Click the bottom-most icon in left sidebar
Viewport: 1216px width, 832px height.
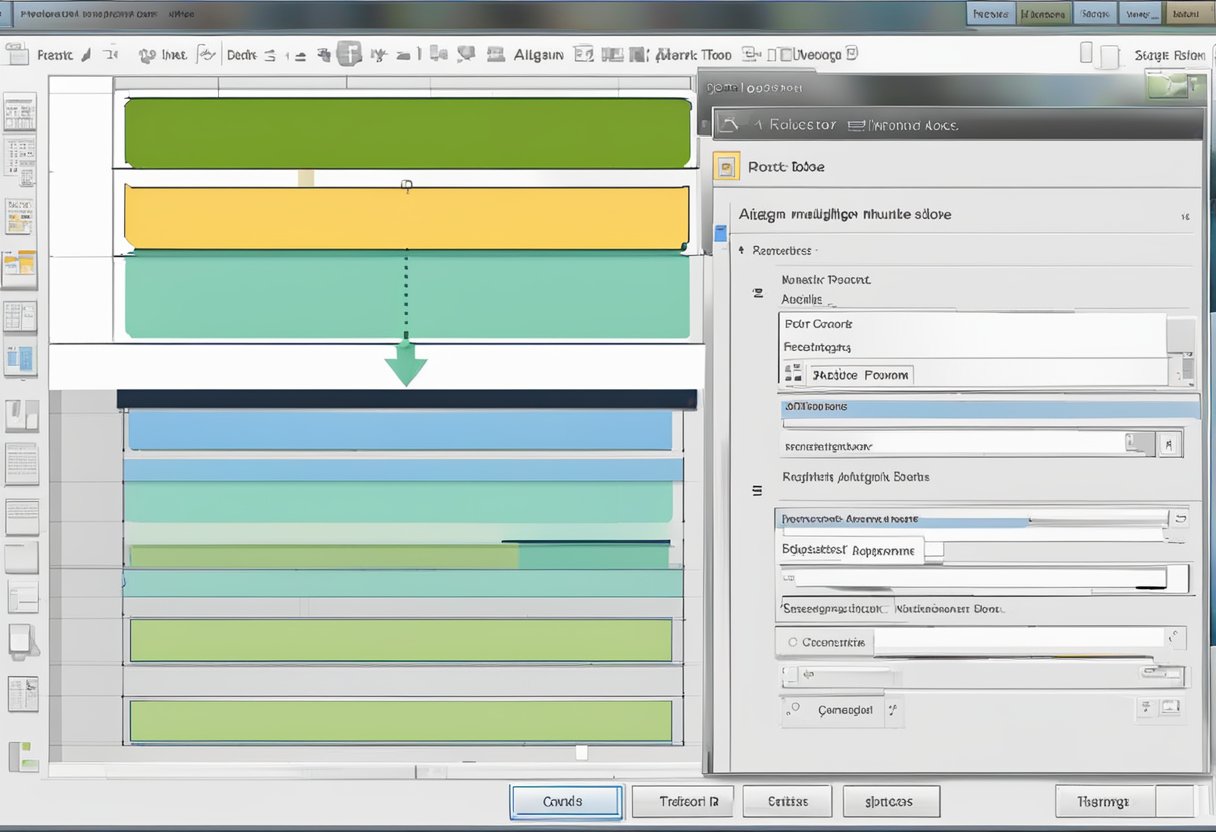pyautogui.click(x=22, y=755)
